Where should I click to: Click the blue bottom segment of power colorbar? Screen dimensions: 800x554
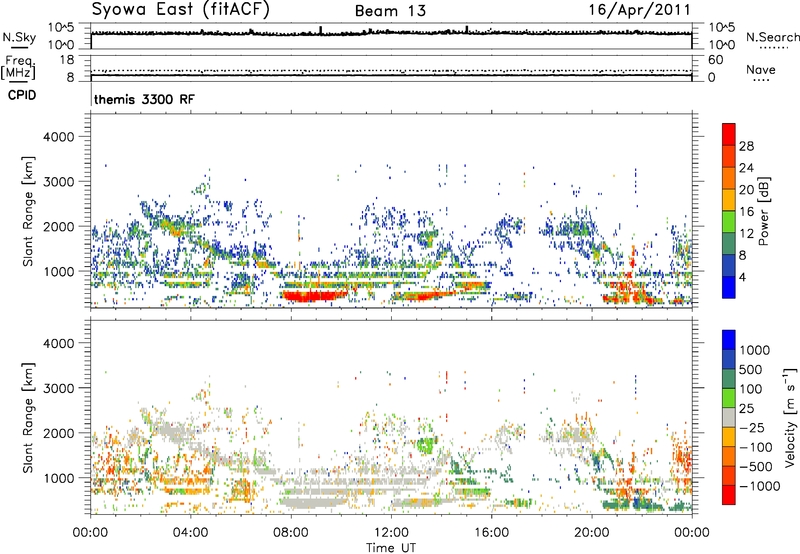[x=729, y=287]
